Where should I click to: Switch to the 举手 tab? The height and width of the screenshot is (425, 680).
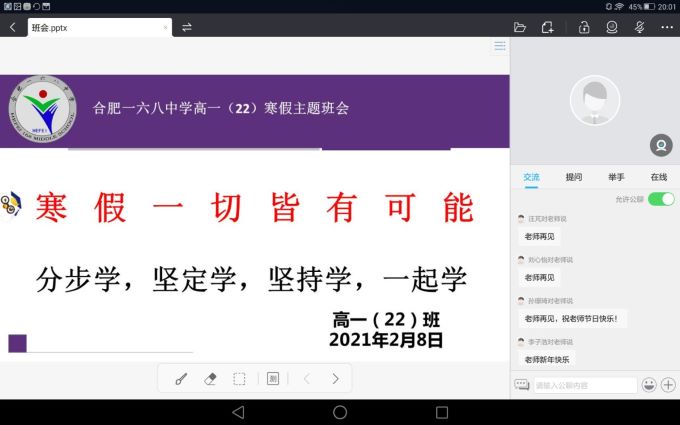pos(616,177)
